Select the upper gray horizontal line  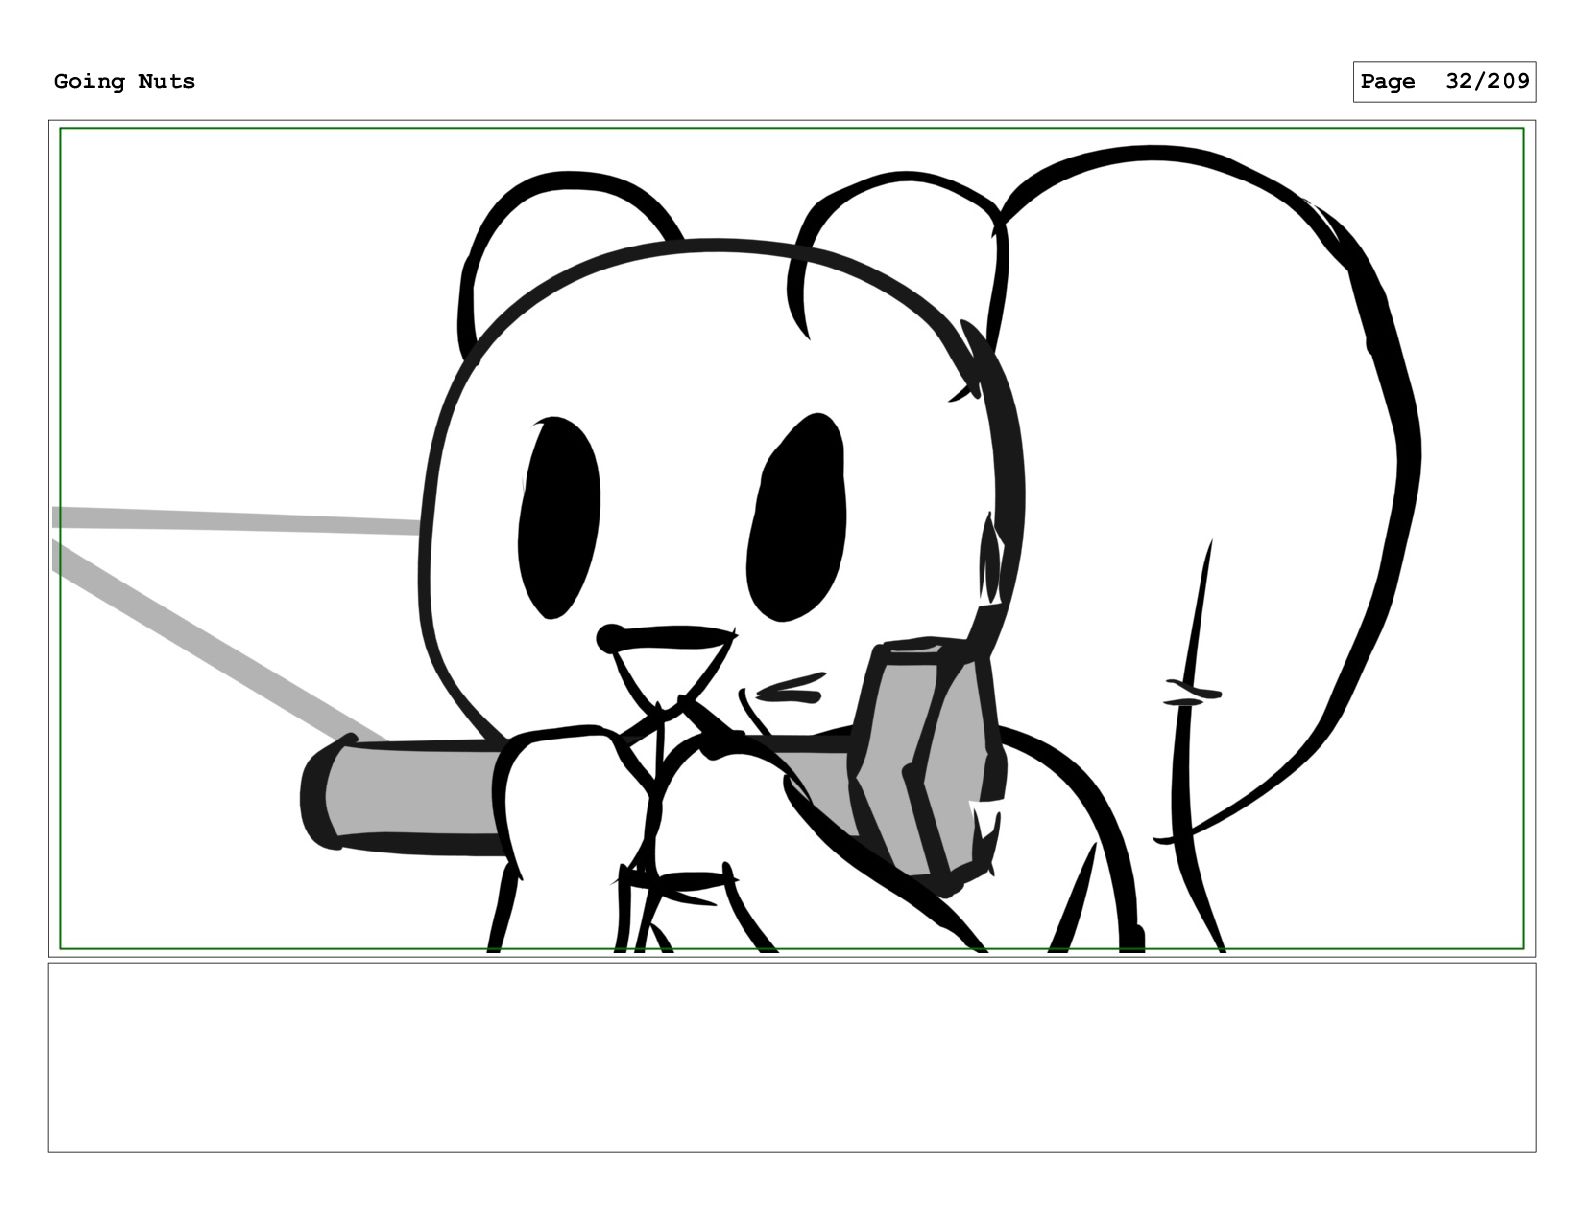236,521
